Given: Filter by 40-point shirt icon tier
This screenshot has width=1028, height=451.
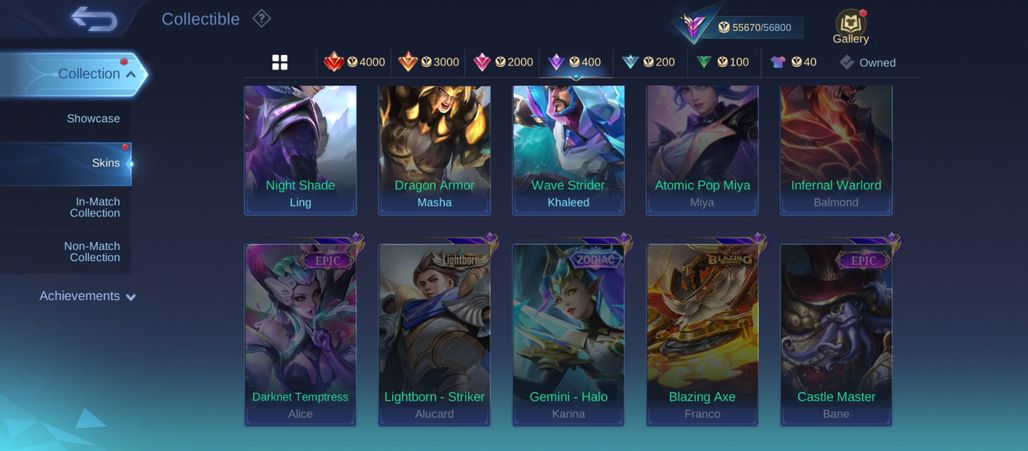Looking at the screenshot, I should click(793, 62).
